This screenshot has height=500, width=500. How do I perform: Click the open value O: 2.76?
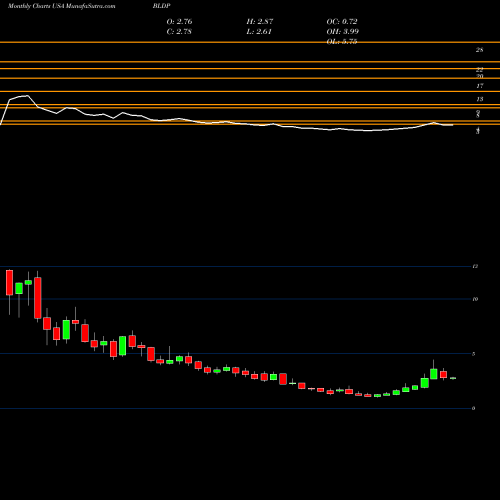tap(179, 21)
